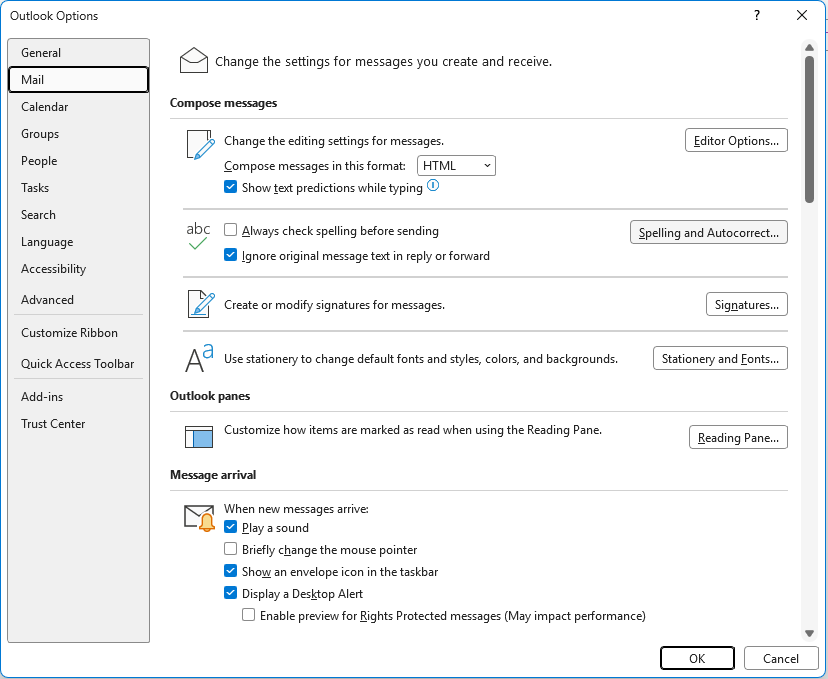The image size is (828, 679).
Task: Open Customize Ribbon settings
Action: (79, 333)
